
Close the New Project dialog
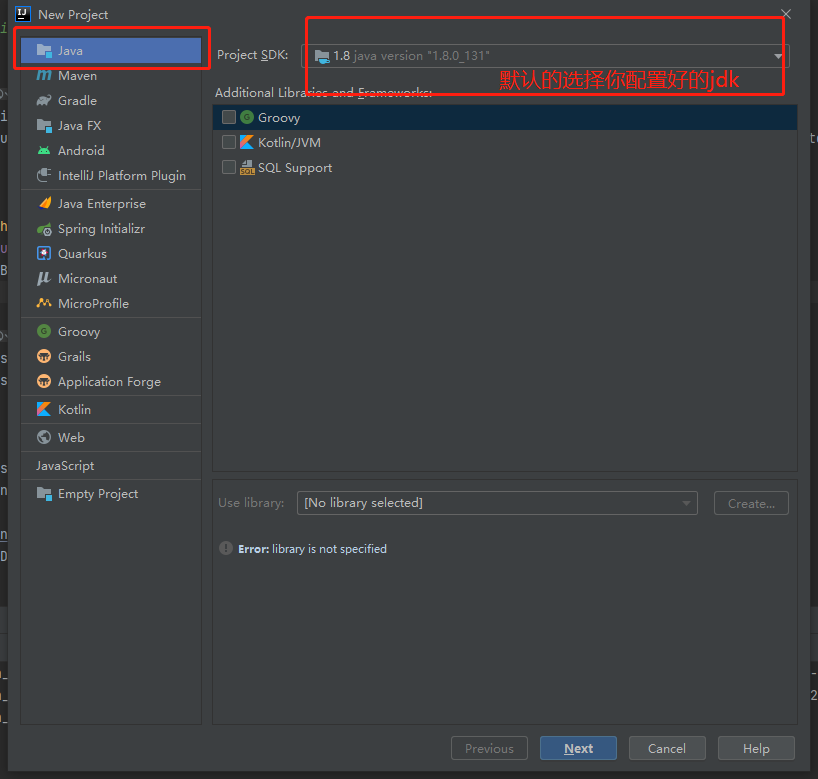786,14
